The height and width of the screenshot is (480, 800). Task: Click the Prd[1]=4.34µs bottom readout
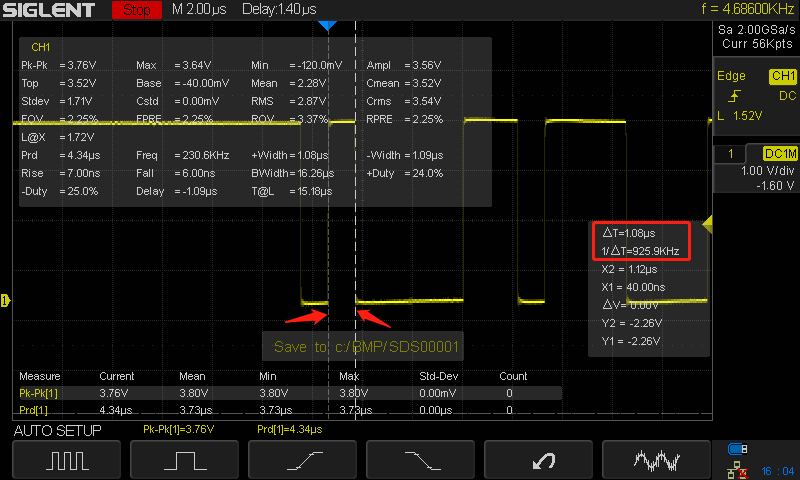289,430
